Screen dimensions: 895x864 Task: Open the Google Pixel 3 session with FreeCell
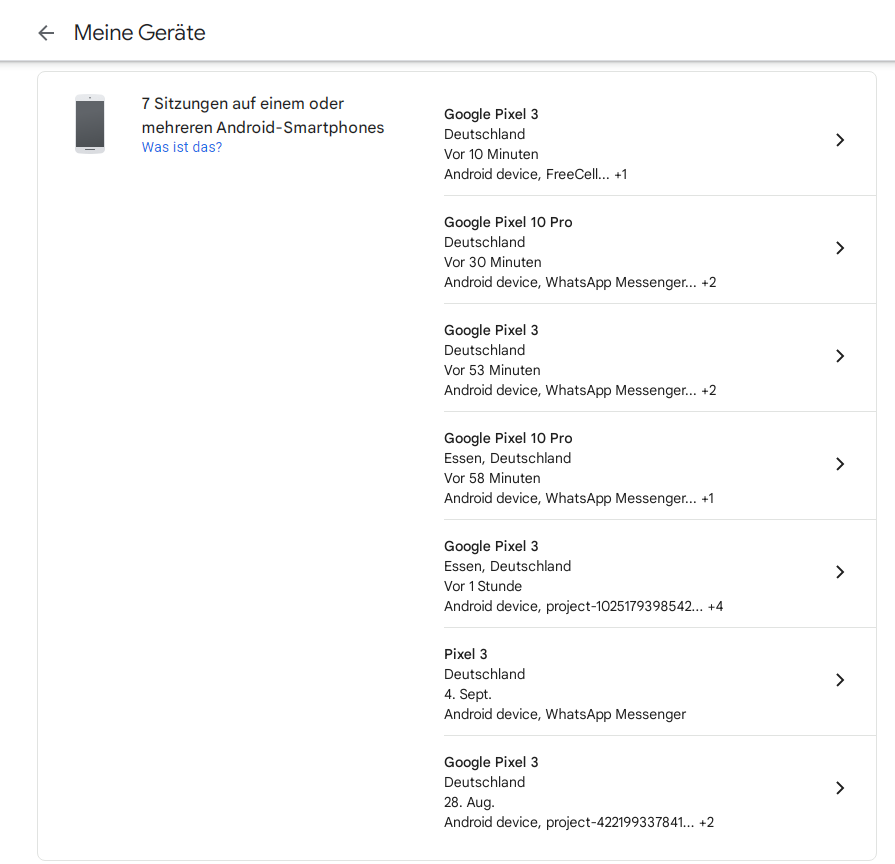click(535, 174)
